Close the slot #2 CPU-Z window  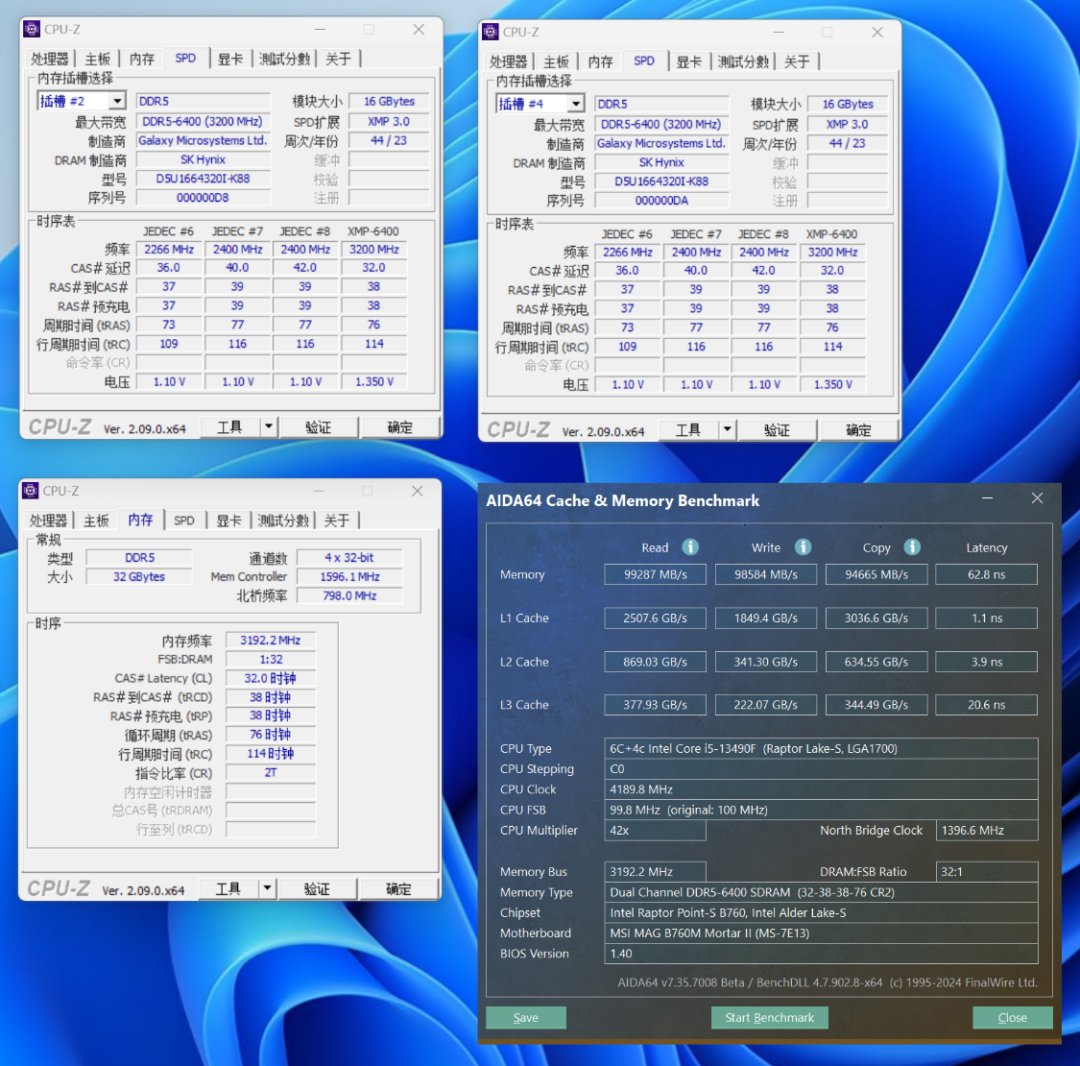tap(419, 29)
